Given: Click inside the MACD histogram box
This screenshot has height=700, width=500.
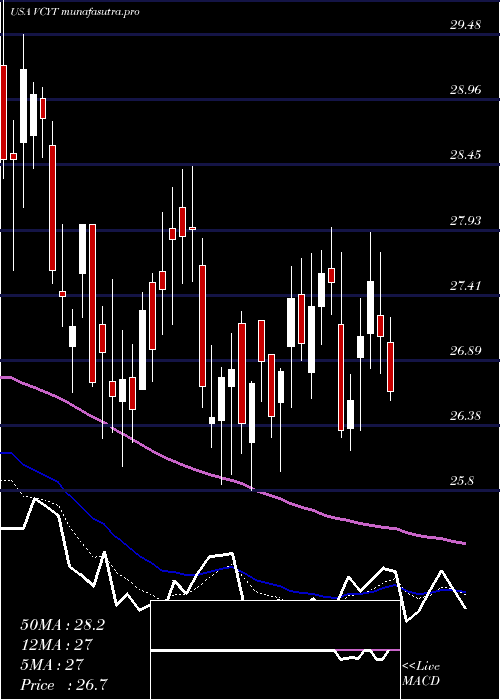Looking at the screenshot, I should [x=275, y=650].
